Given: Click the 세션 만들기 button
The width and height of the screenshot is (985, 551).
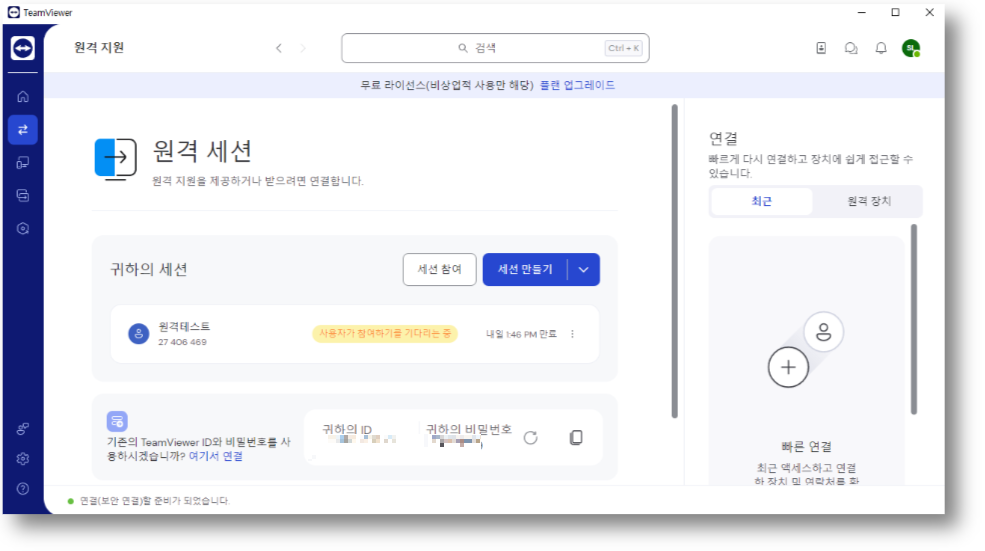Looking at the screenshot, I should (525, 270).
